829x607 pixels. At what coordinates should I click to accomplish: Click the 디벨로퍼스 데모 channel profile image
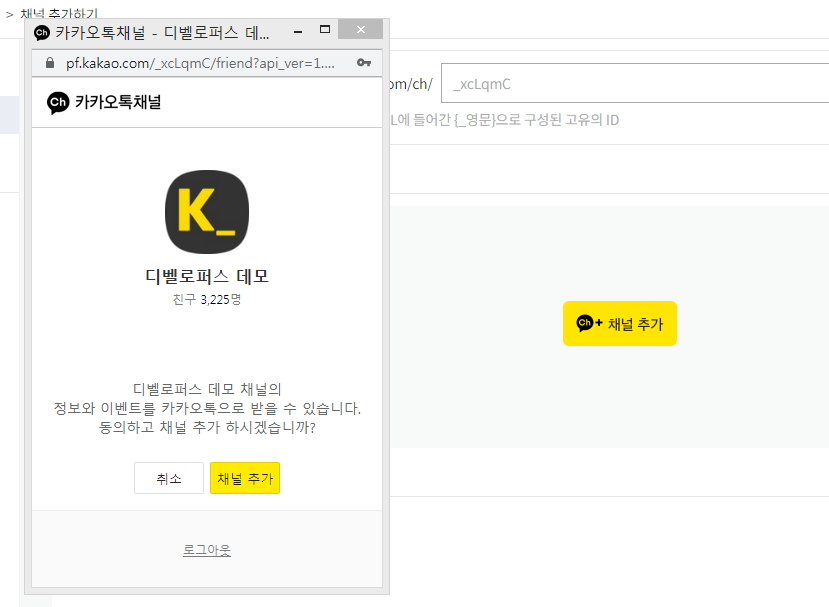[x=207, y=211]
